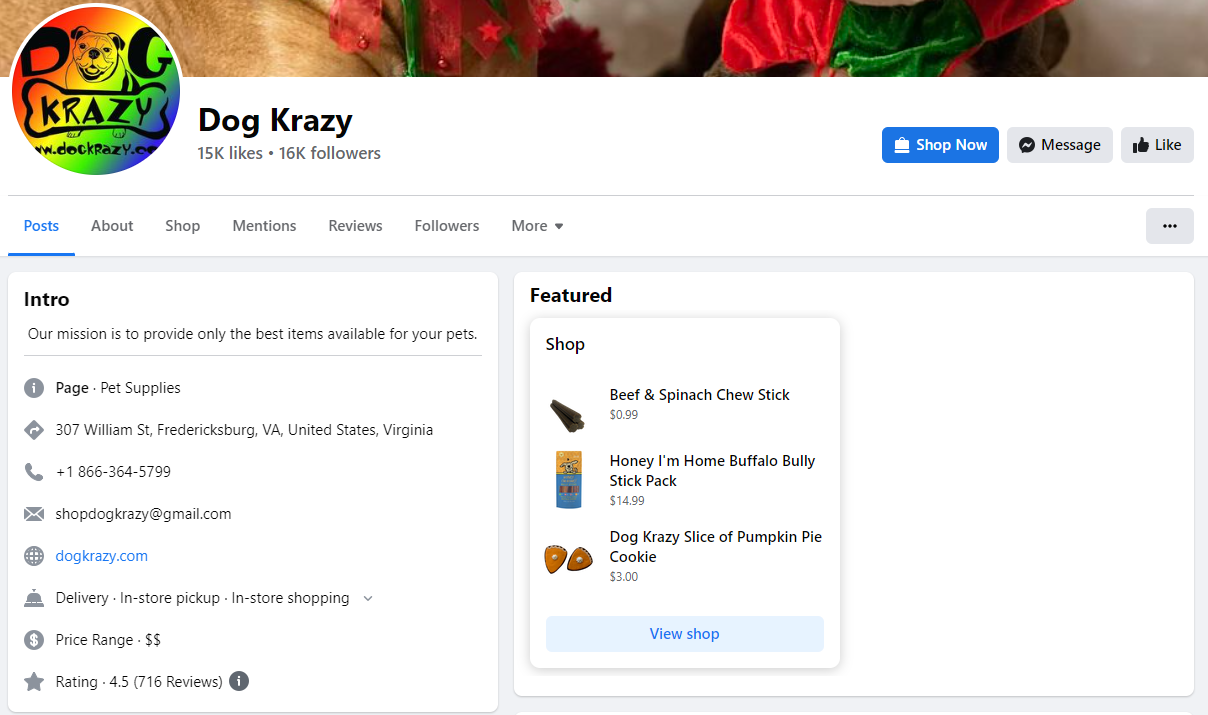Viewport: 1208px width, 715px height.
Task: Click the email envelope icon
Action: coord(33,513)
